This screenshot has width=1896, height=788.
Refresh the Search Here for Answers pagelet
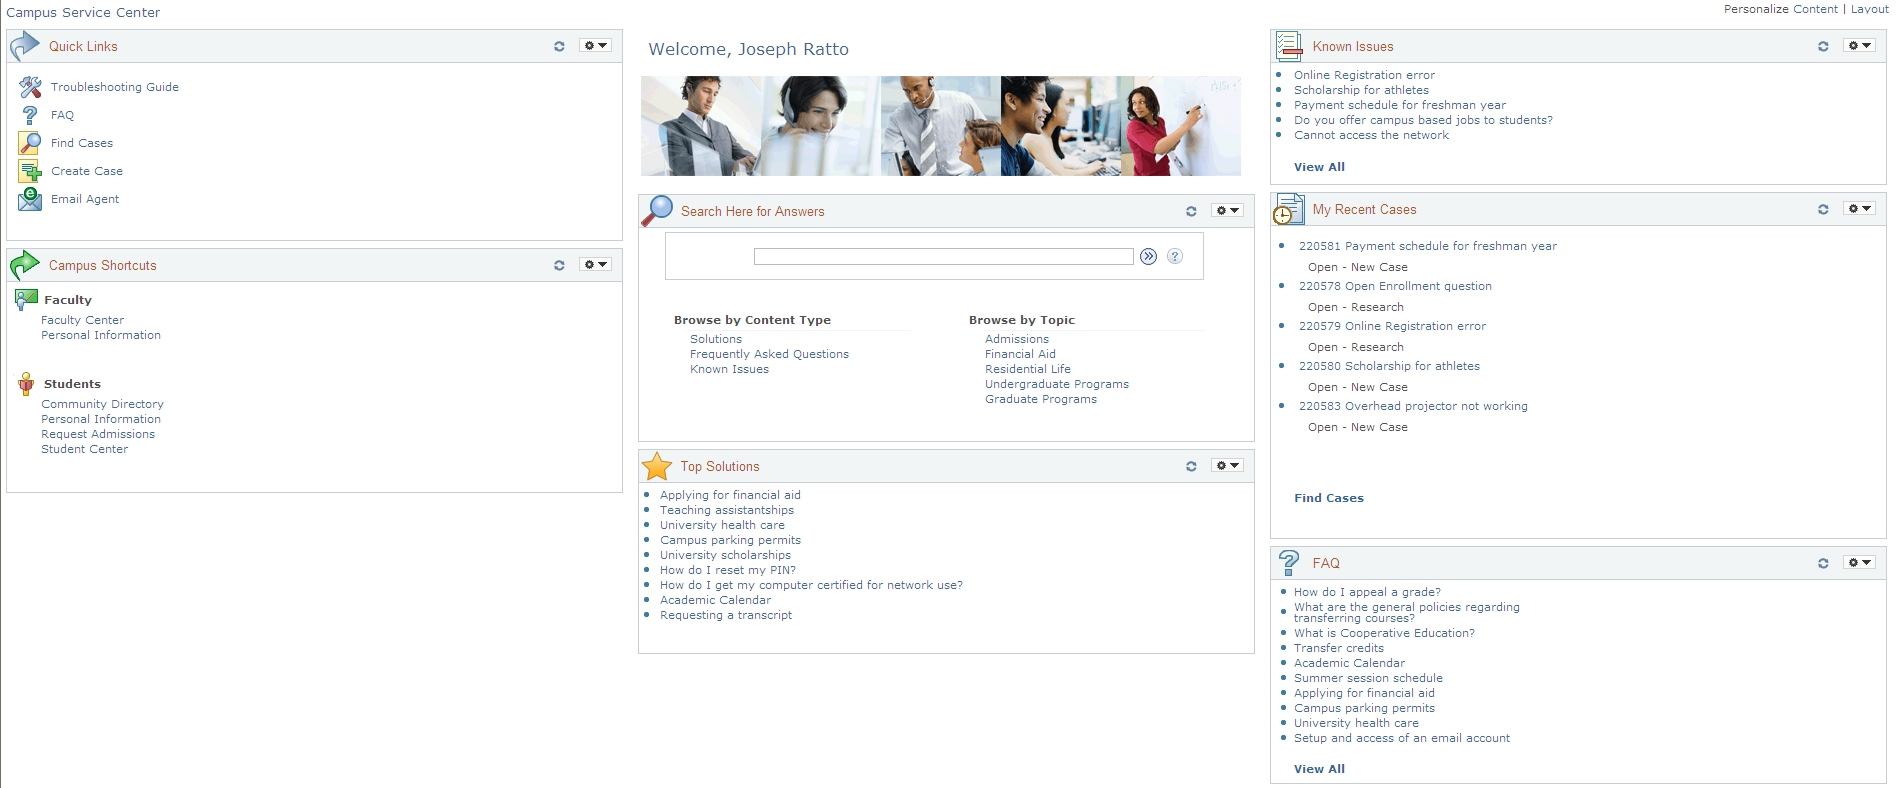point(1191,211)
